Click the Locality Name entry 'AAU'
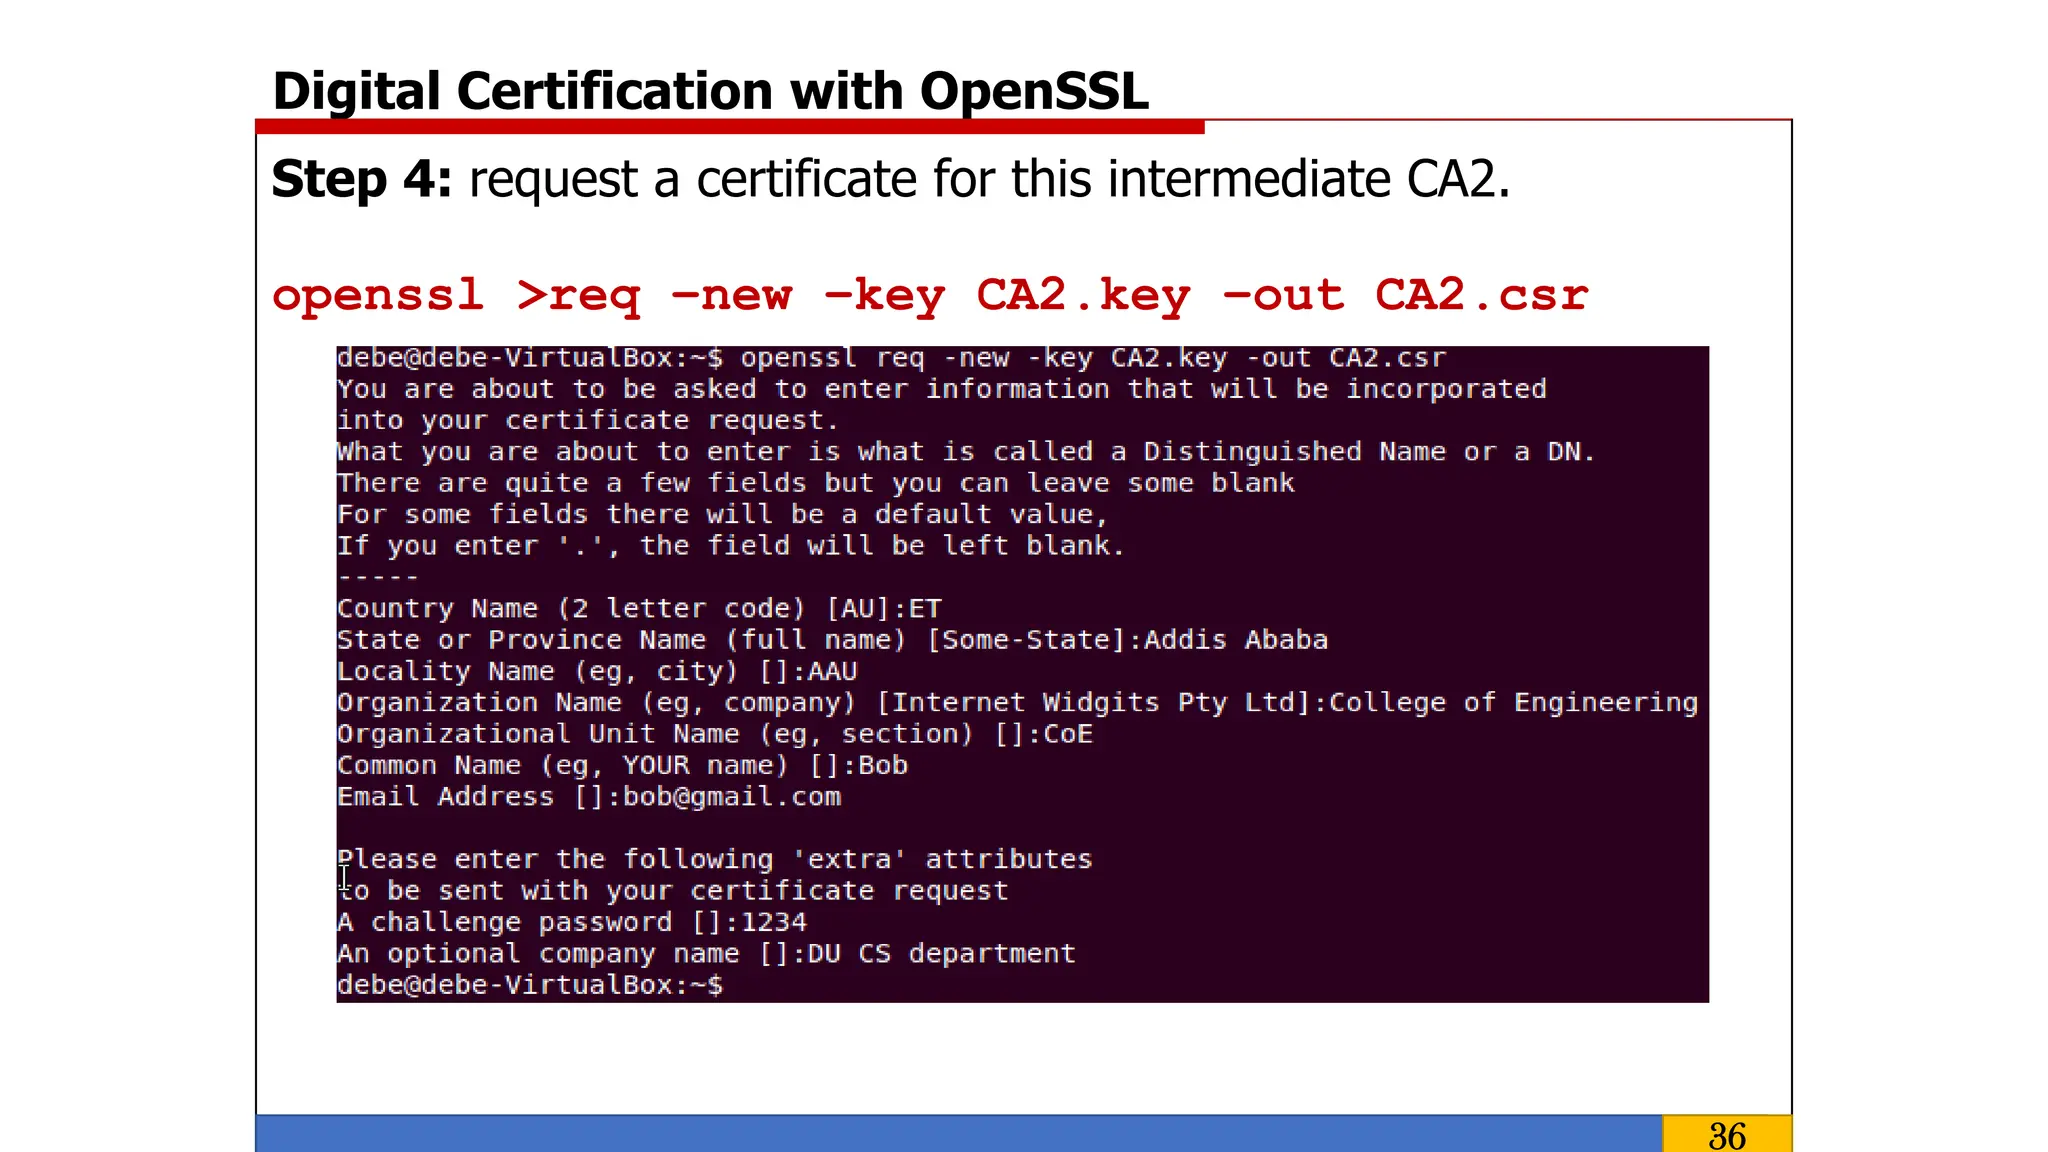This screenshot has height=1152, width=2048. tap(833, 671)
